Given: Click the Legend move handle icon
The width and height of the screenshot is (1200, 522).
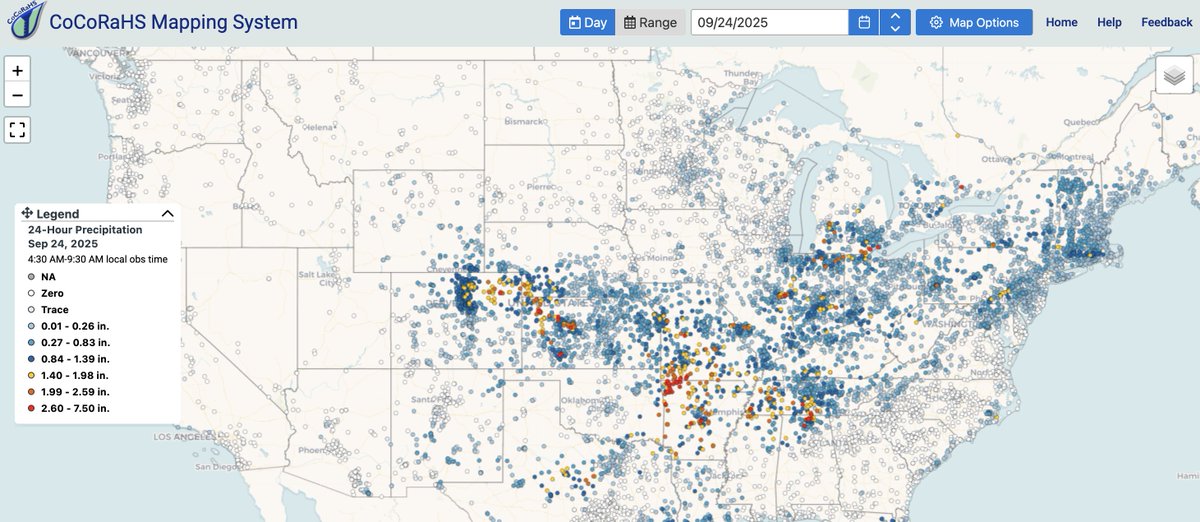Looking at the screenshot, I should tap(28, 214).
